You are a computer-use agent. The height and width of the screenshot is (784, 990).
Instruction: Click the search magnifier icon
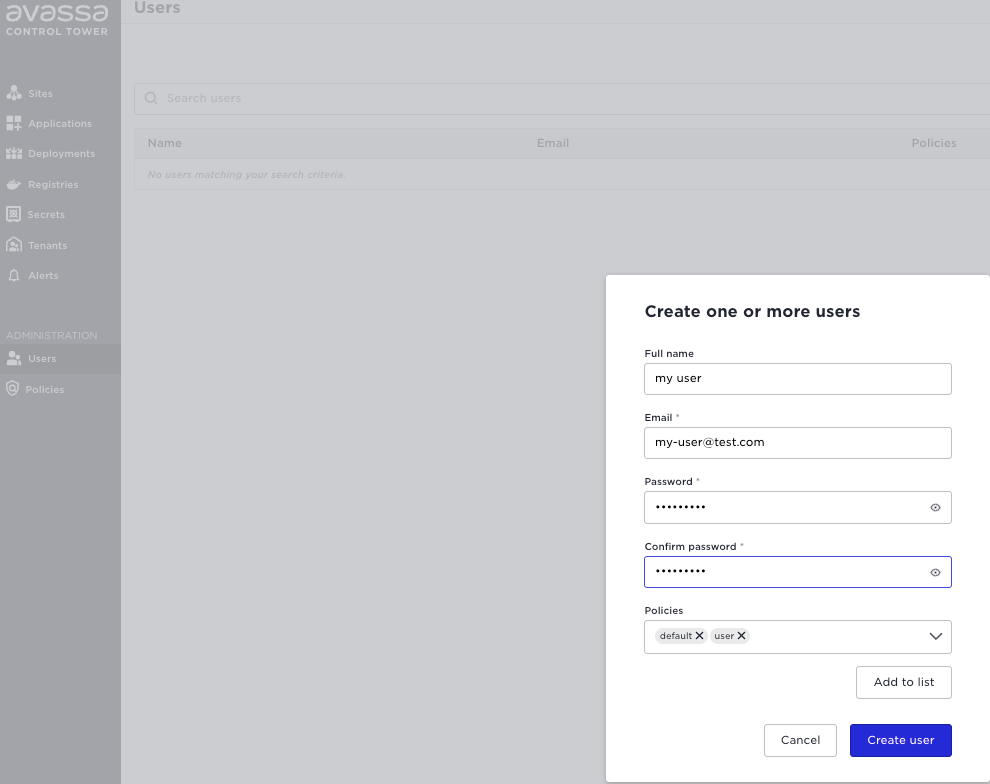151,98
